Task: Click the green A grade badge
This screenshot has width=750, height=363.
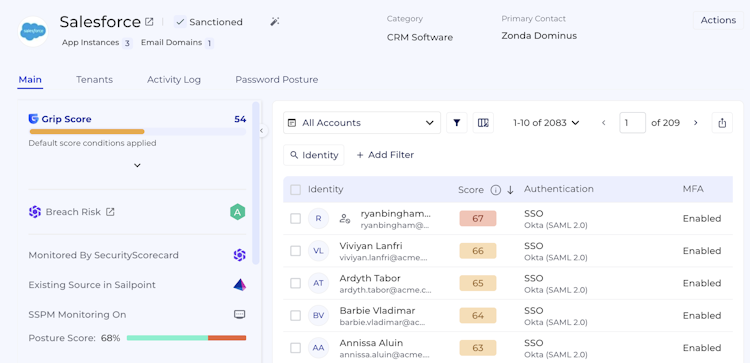Action: 238,212
